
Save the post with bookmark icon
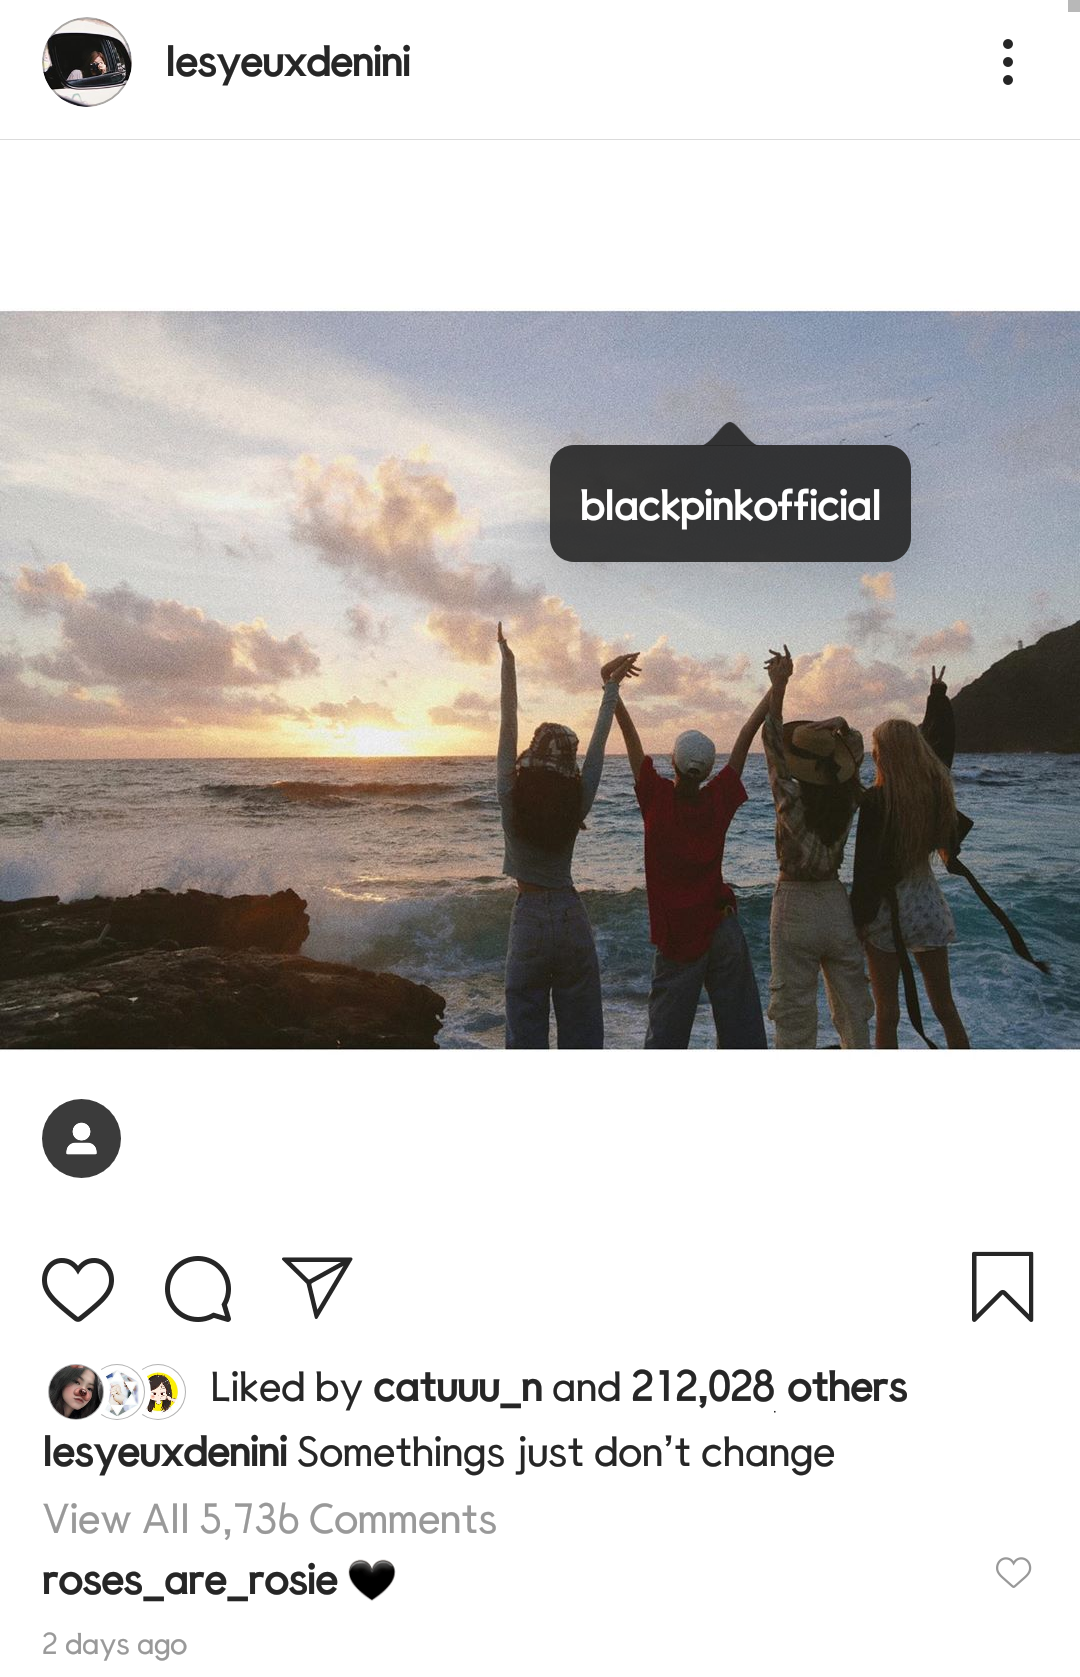pyautogui.click(x=1002, y=1287)
